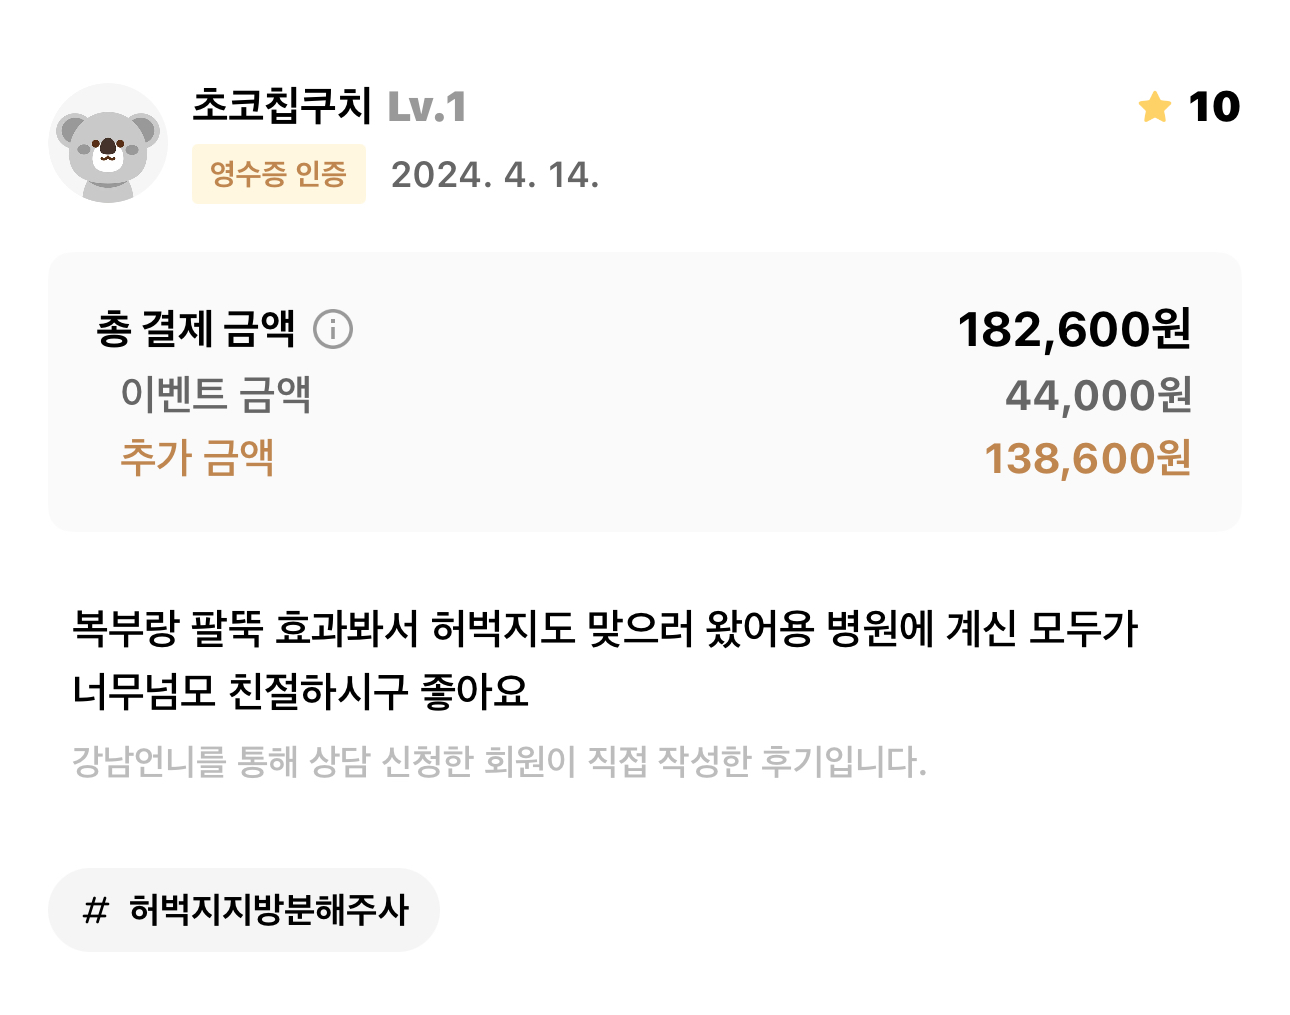Image resolution: width=1290 pixels, height=1015 pixels.
Task: Click the second review line 너무넘모 친절하시구 좋아요
Action: point(300,691)
